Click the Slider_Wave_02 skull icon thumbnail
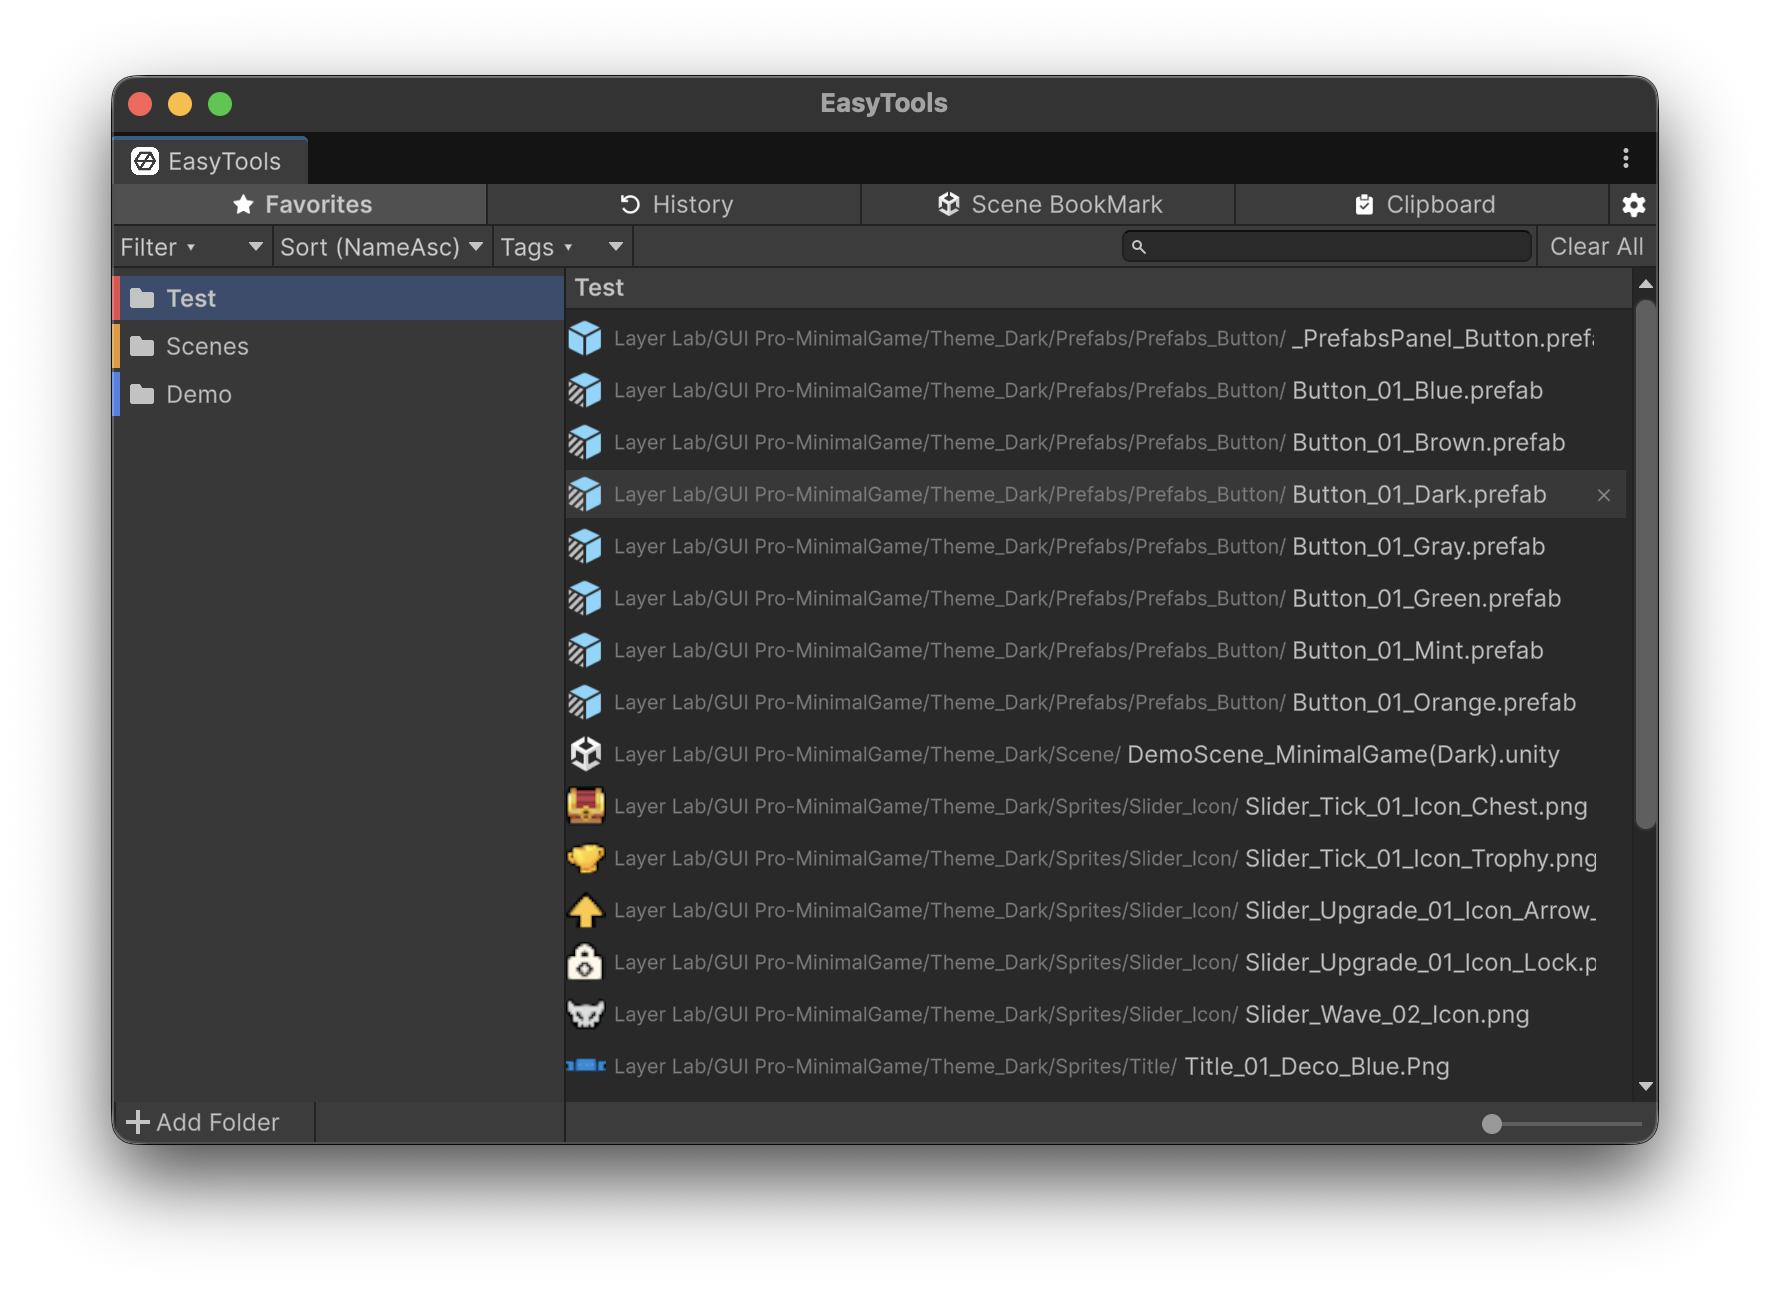This screenshot has width=1770, height=1292. coord(585,1014)
